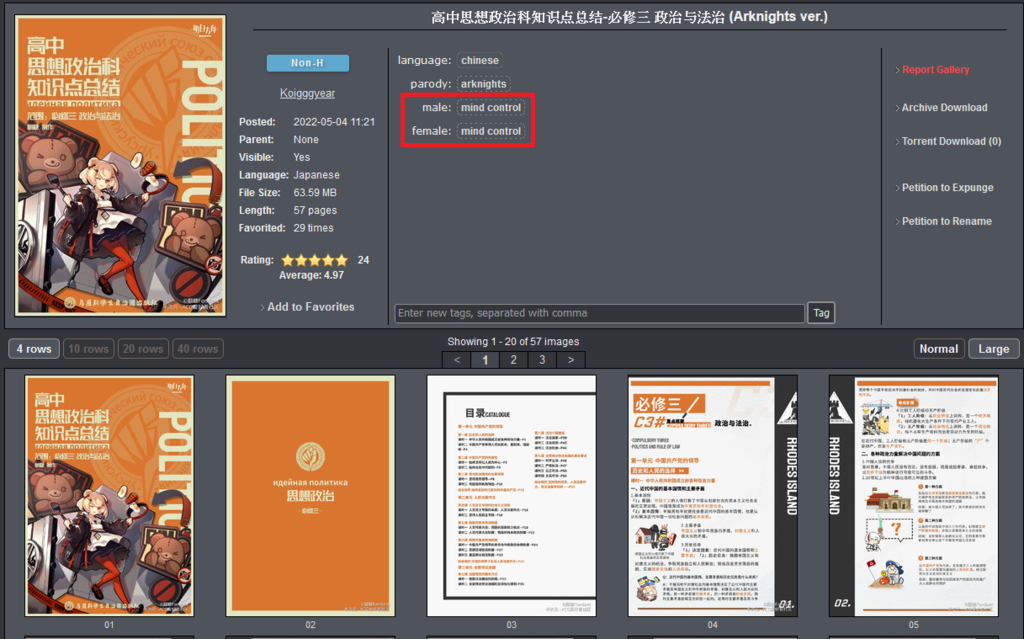Click the Language value Japanese
This screenshot has height=639, width=1024.
316,175
